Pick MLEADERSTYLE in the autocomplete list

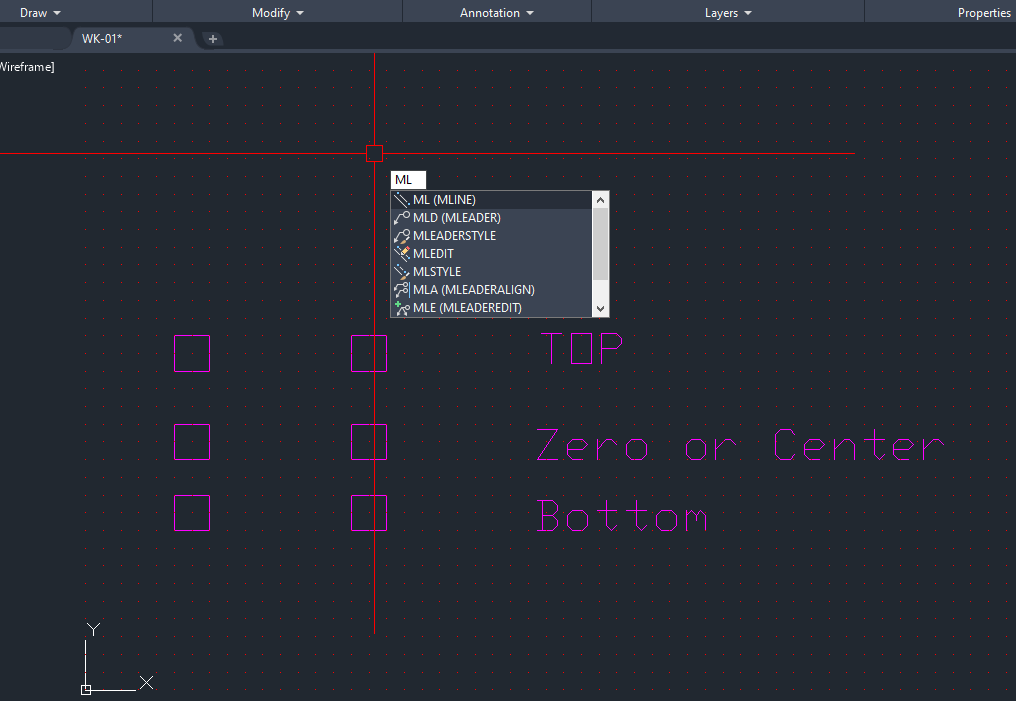click(454, 236)
